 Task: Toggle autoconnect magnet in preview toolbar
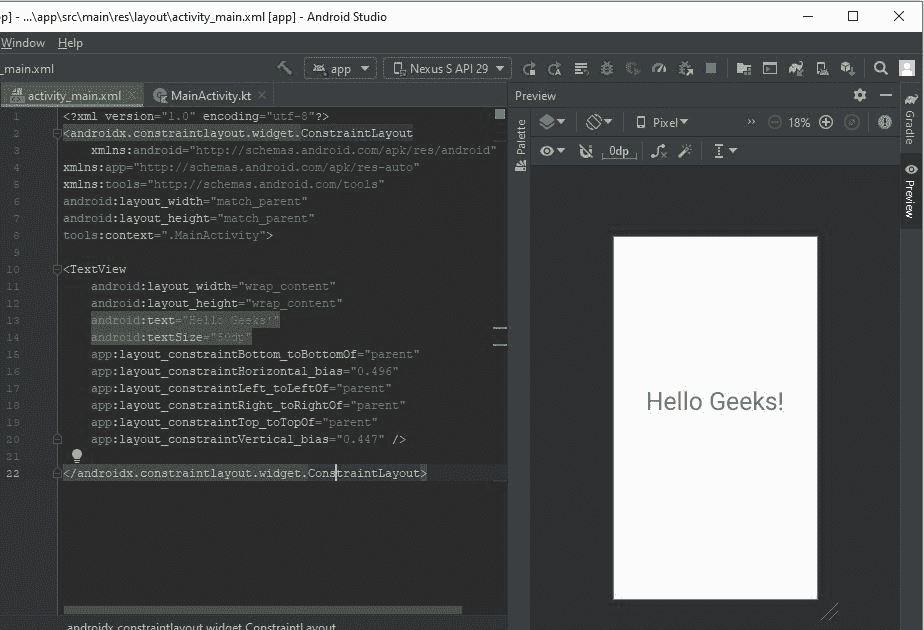point(586,151)
